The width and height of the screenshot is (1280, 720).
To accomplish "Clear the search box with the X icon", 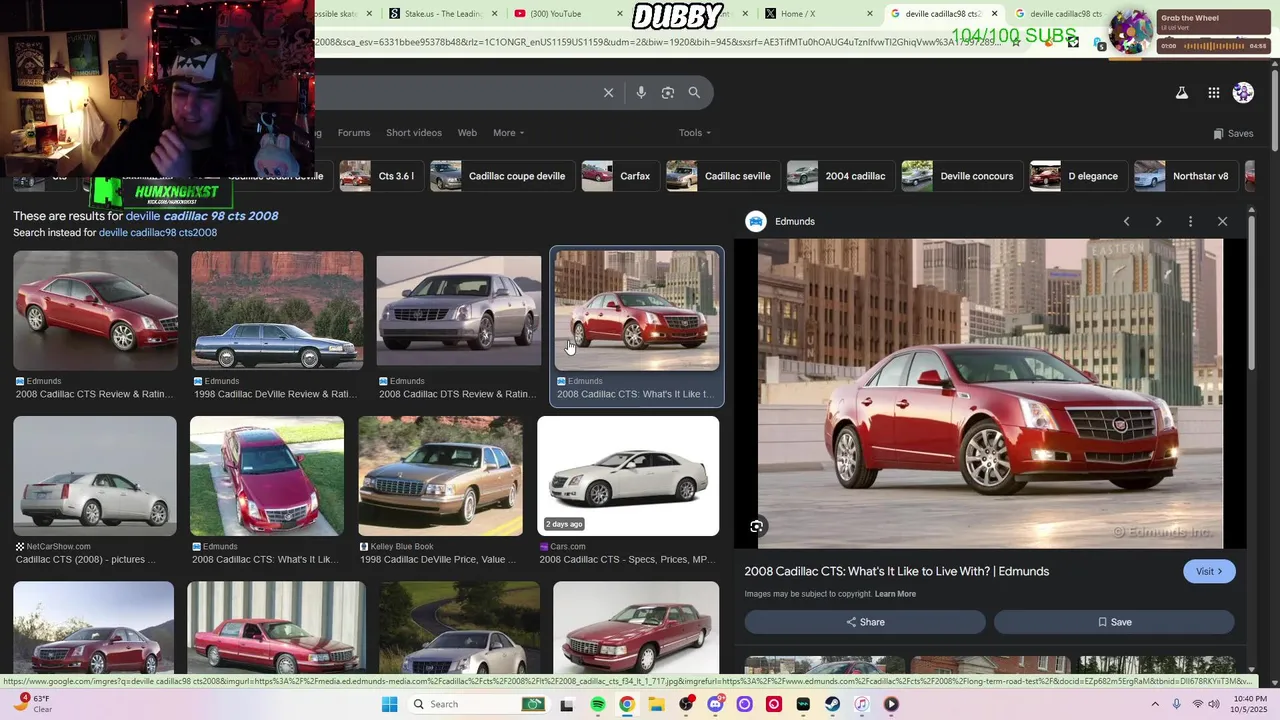I will click(x=608, y=93).
